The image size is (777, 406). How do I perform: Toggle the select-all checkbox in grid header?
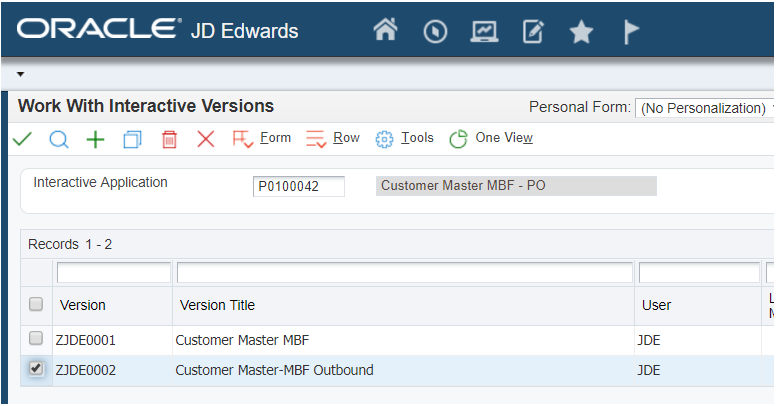click(36, 304)
